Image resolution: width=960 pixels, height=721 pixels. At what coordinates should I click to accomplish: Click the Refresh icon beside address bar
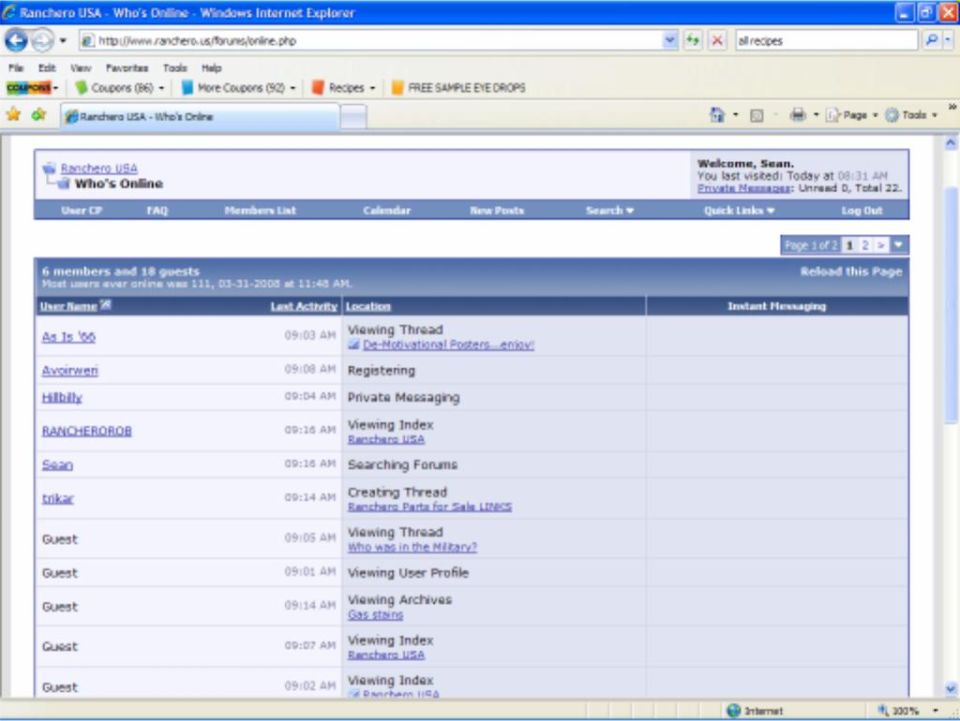[692, 40]
